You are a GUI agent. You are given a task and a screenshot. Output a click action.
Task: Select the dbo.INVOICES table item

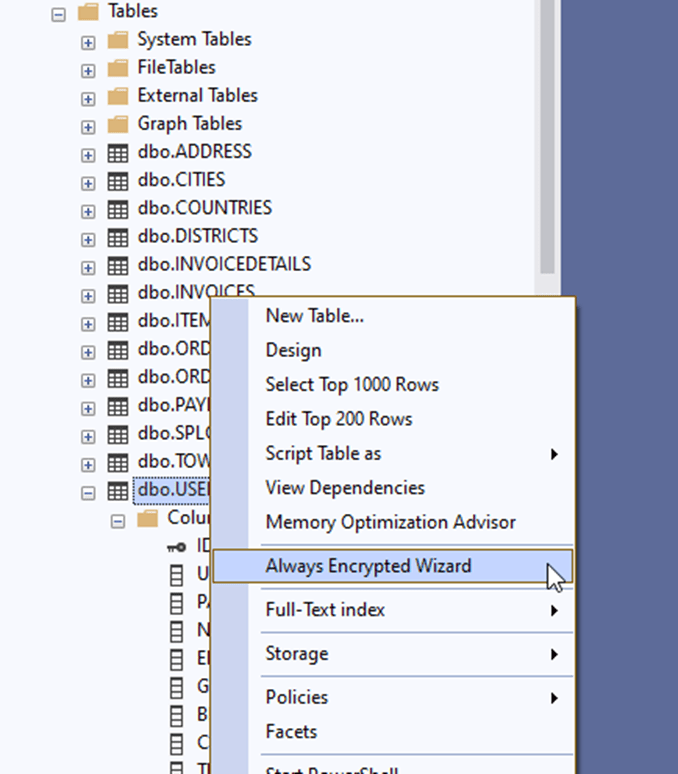(x=195, y=292)
